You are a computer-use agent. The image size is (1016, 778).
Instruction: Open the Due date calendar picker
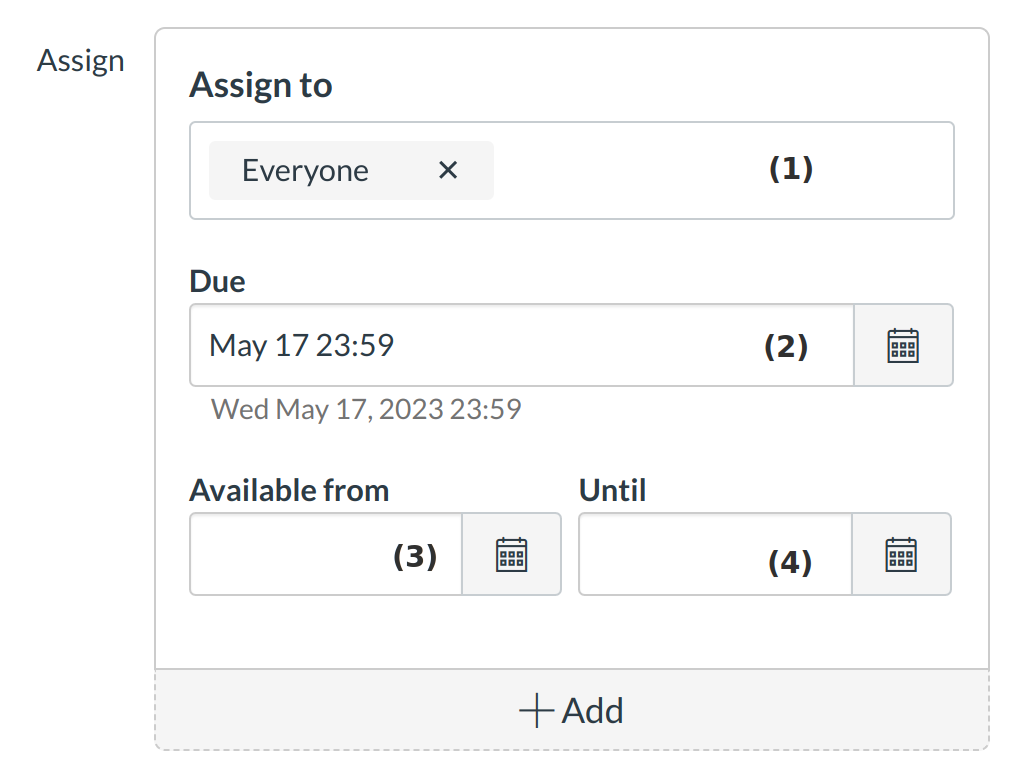point(903,345)
